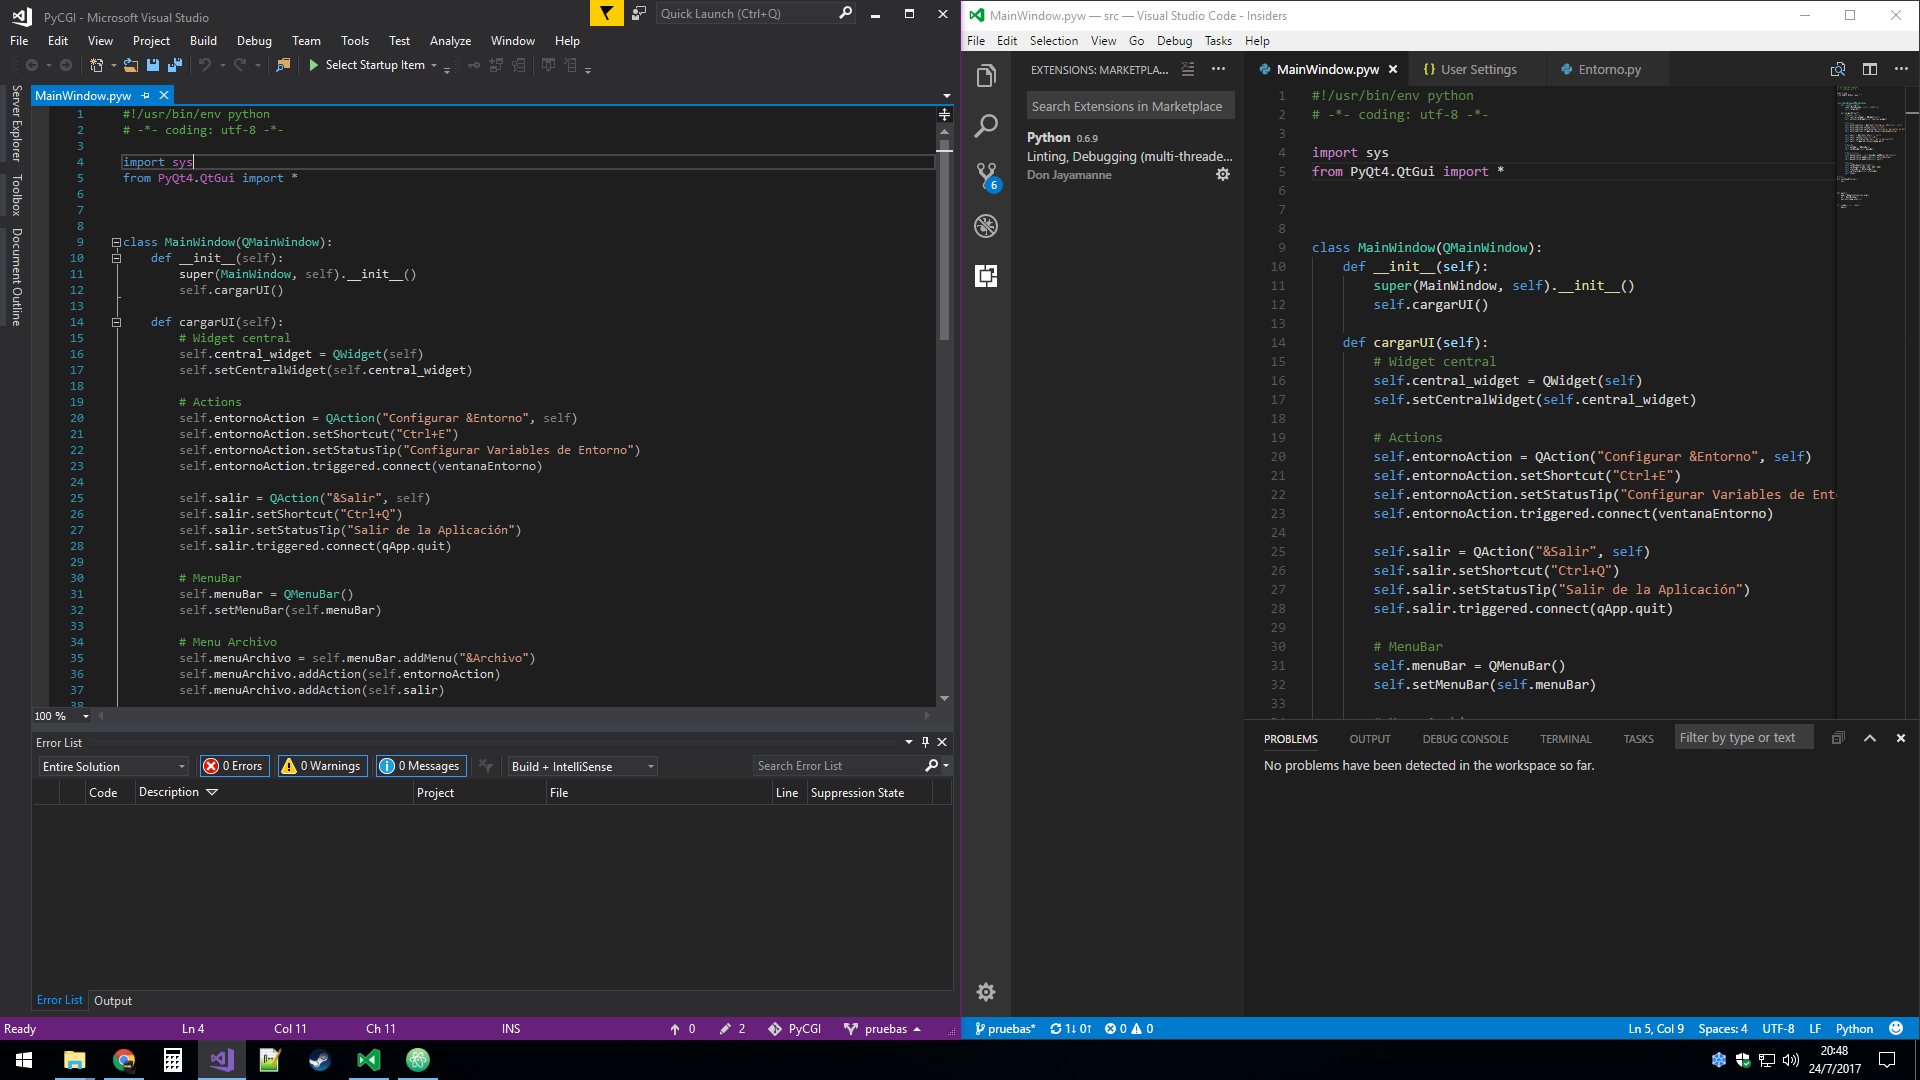Click the Save All icon in Visual Studio toolbar

point(175,65)
